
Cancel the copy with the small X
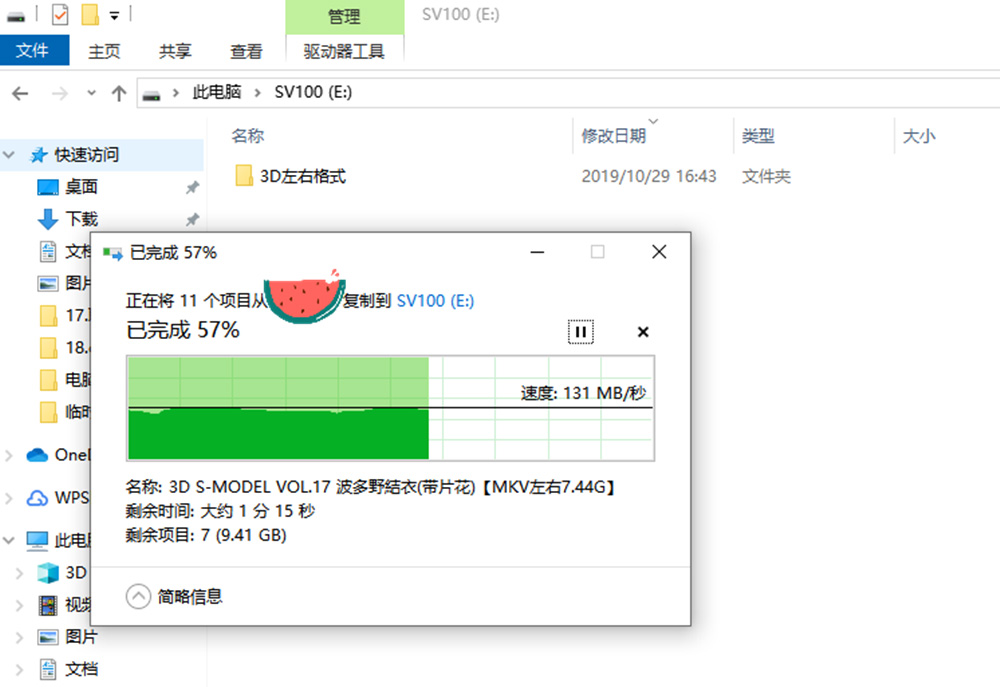click(x=643, y=332)
